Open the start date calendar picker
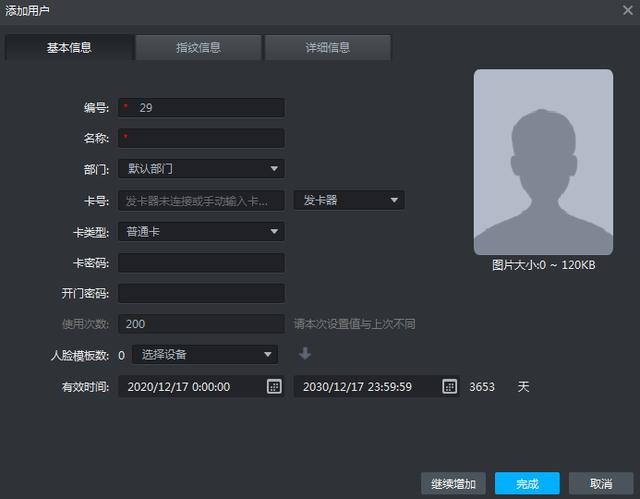This screenshot has height=499, width=640. pyautogui.click(x=274, y=386)
